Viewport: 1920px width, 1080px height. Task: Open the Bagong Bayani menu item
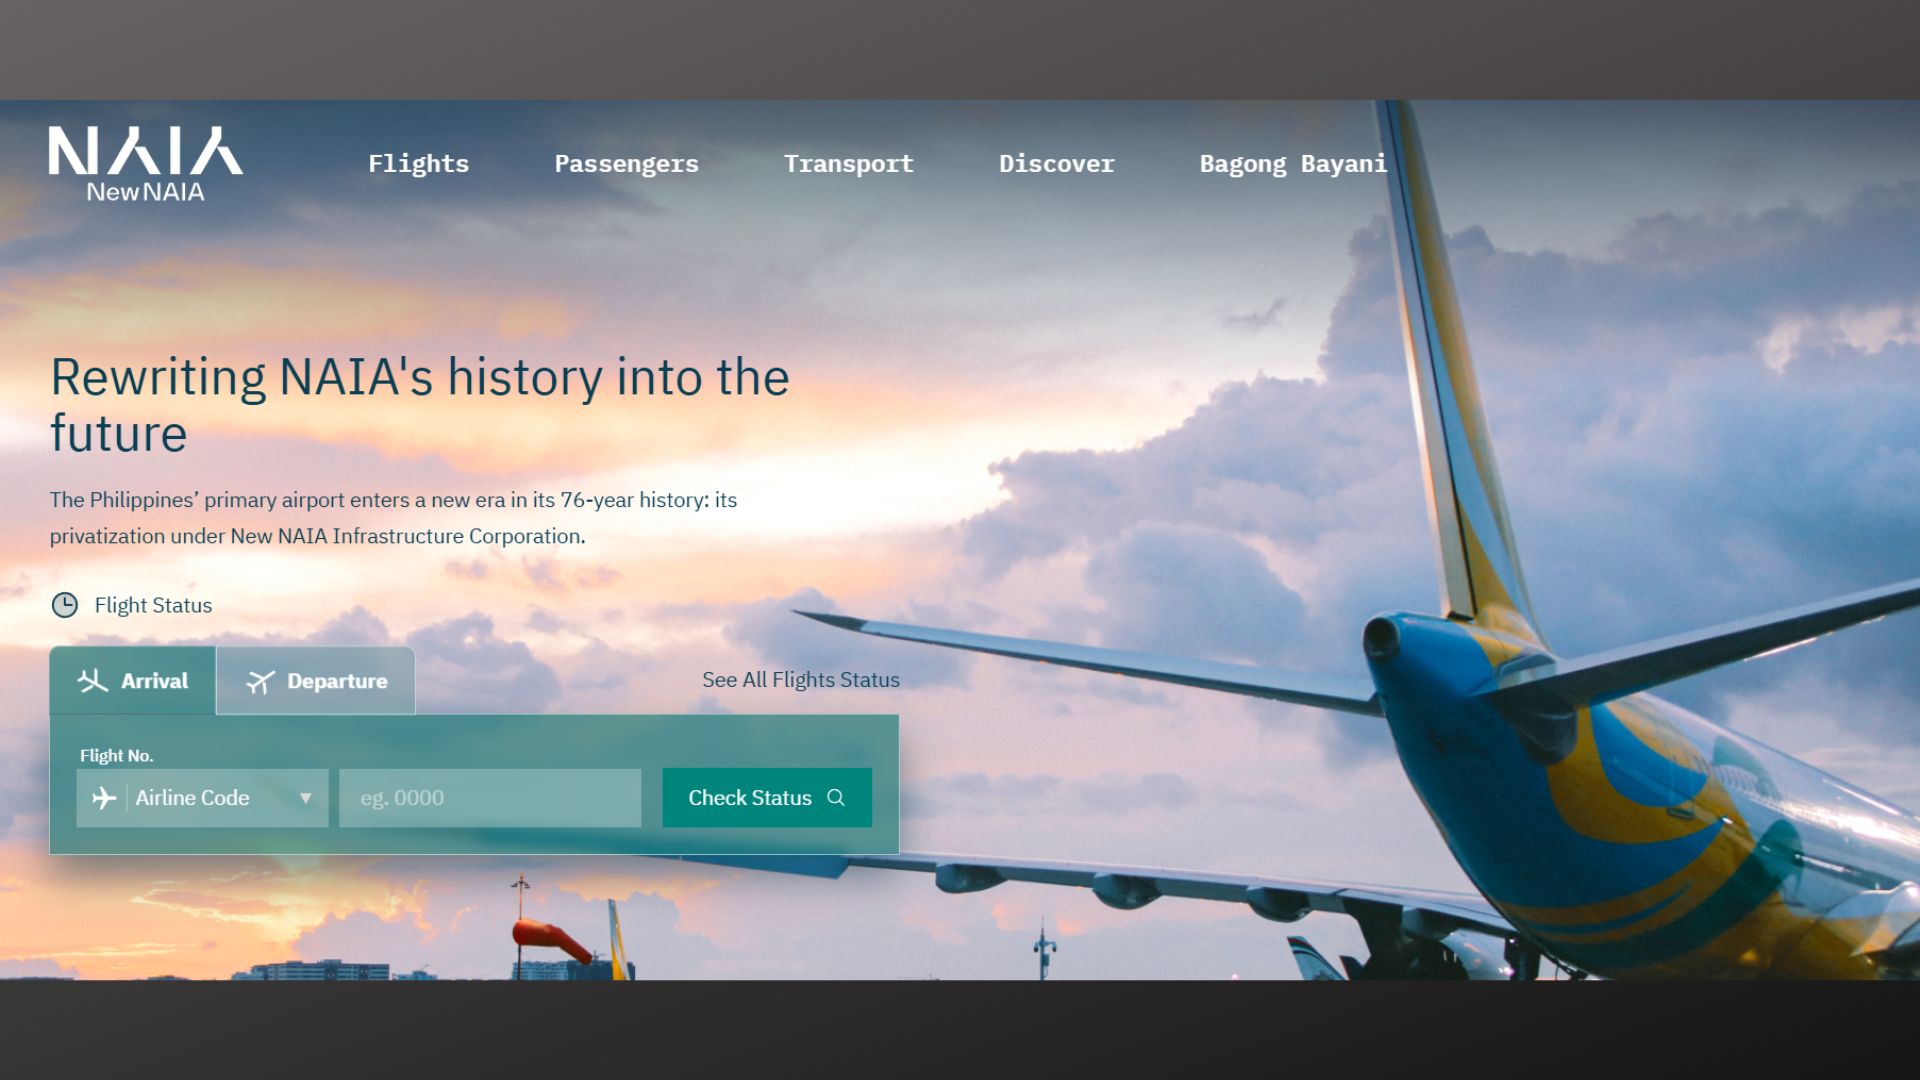1291,162
